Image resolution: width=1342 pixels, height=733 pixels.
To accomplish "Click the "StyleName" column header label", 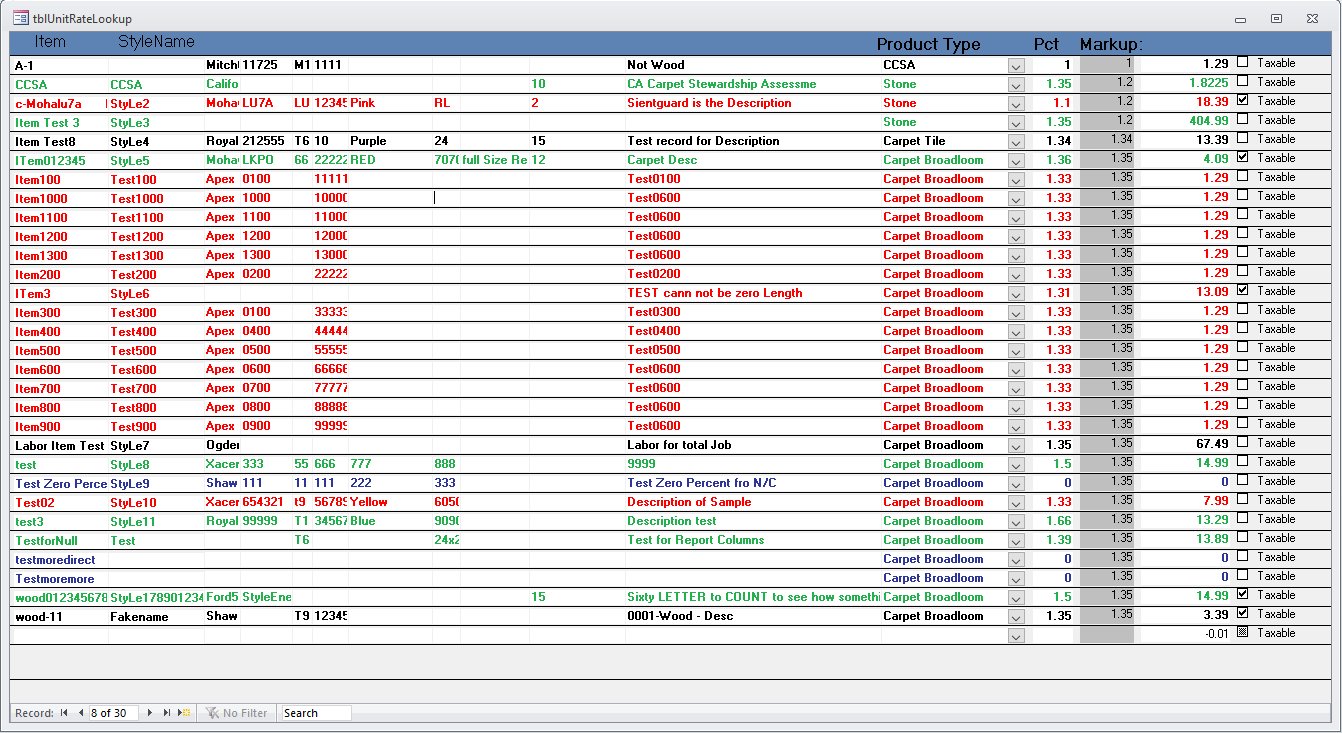I will coord(156,42).
